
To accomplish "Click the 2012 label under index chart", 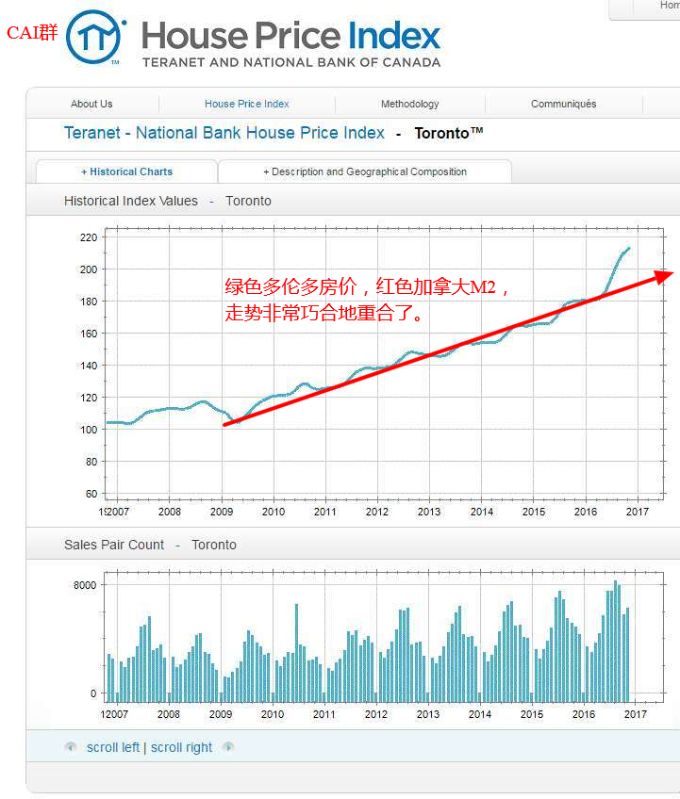I will 377,512.
